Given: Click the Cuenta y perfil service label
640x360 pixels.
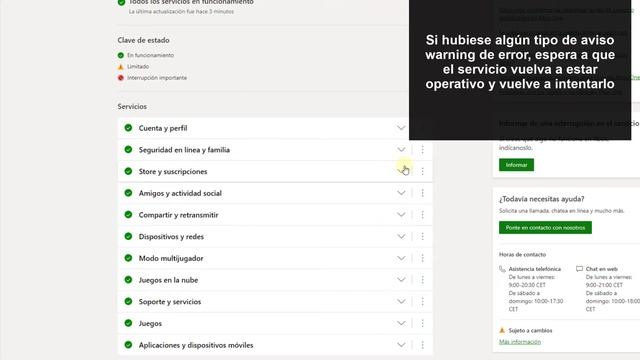Looking at the screenshot, I should click(163, 128).
